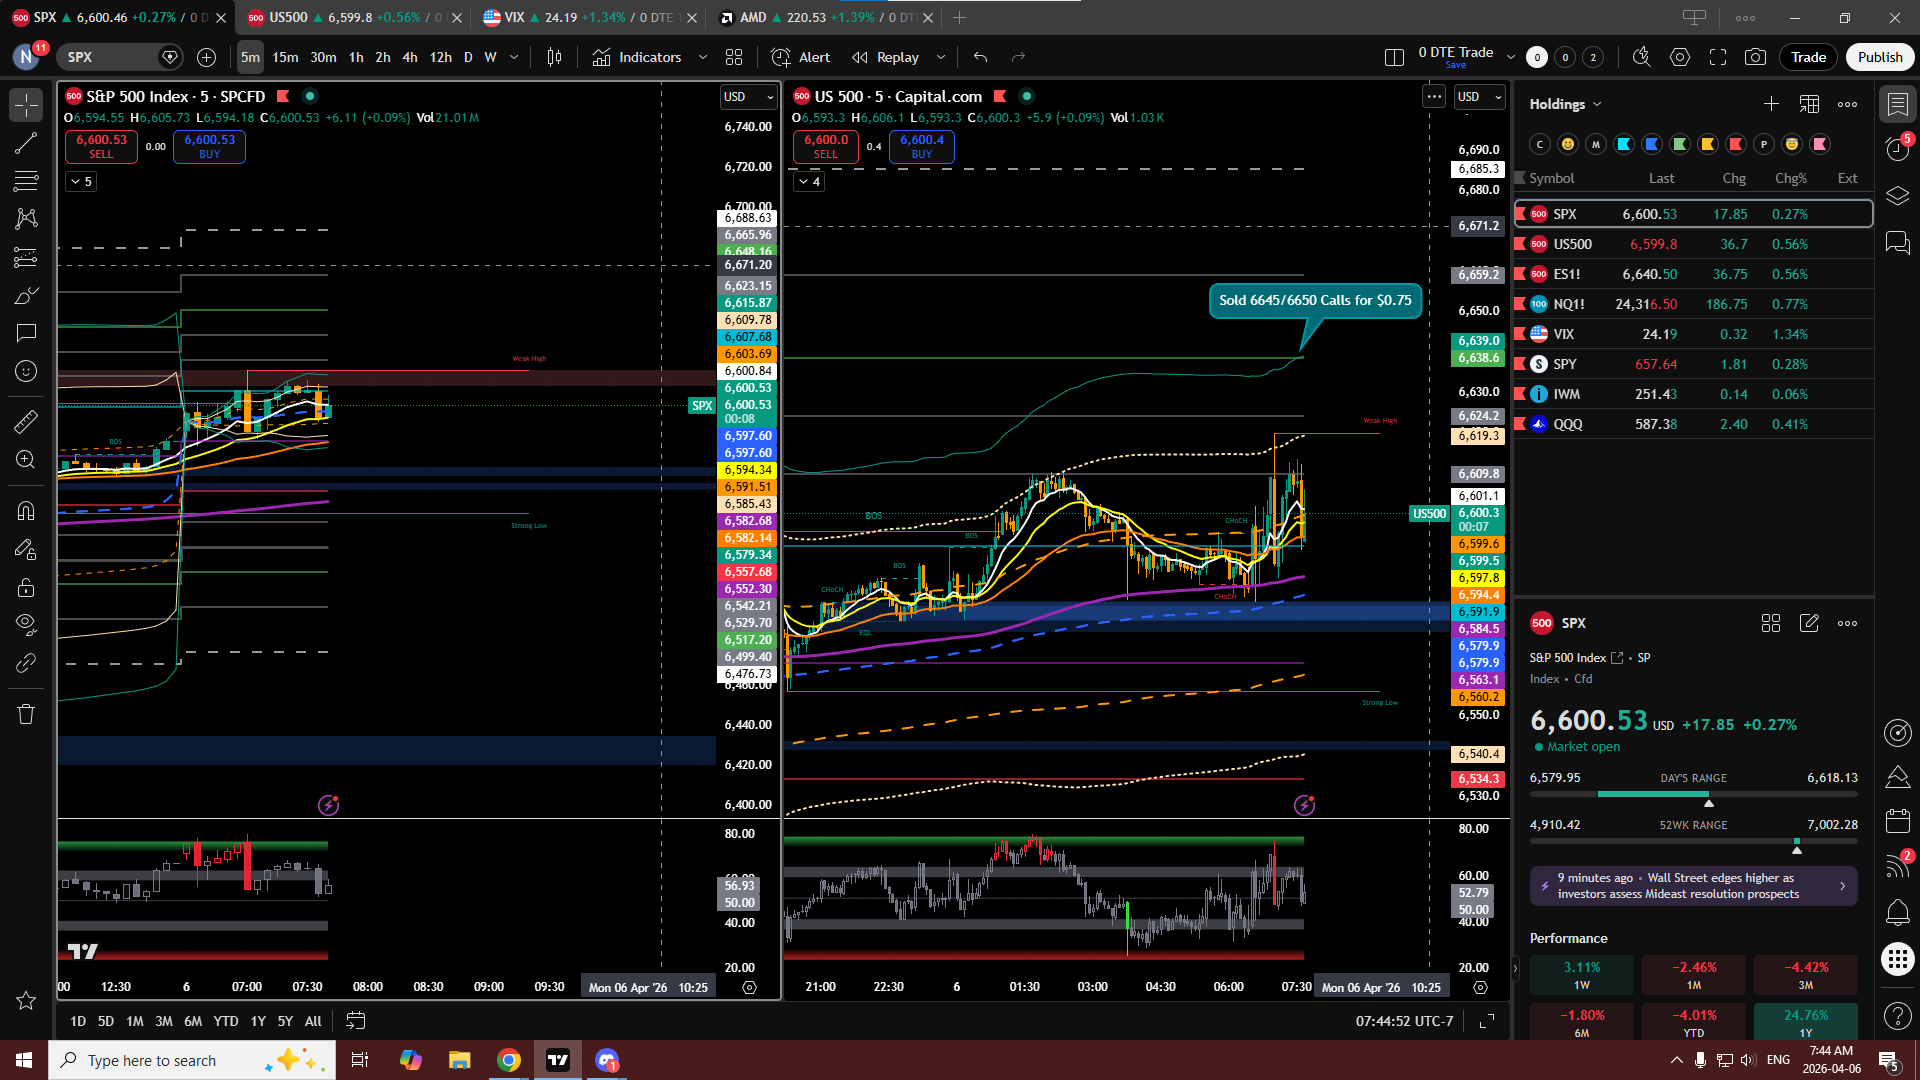
Task: Take a chart snapshot with the camera icon
Action: (1755, 57)
